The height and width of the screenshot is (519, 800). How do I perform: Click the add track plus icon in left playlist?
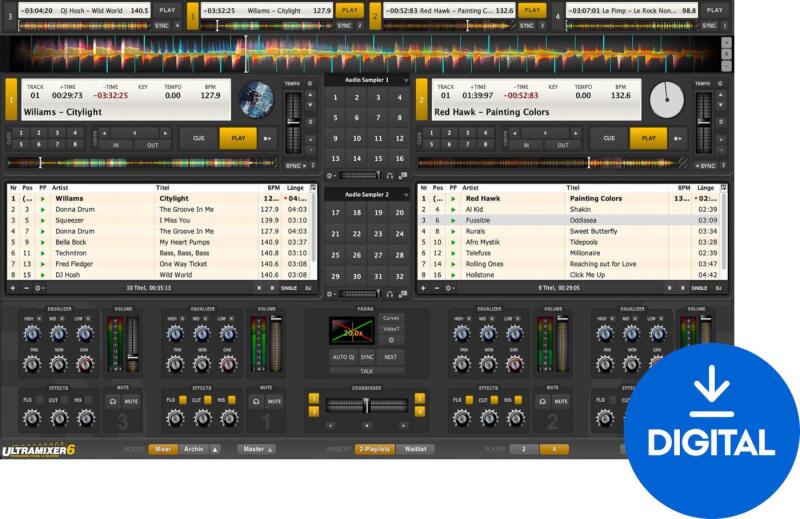pyautogui.click(x=12, y=287)
